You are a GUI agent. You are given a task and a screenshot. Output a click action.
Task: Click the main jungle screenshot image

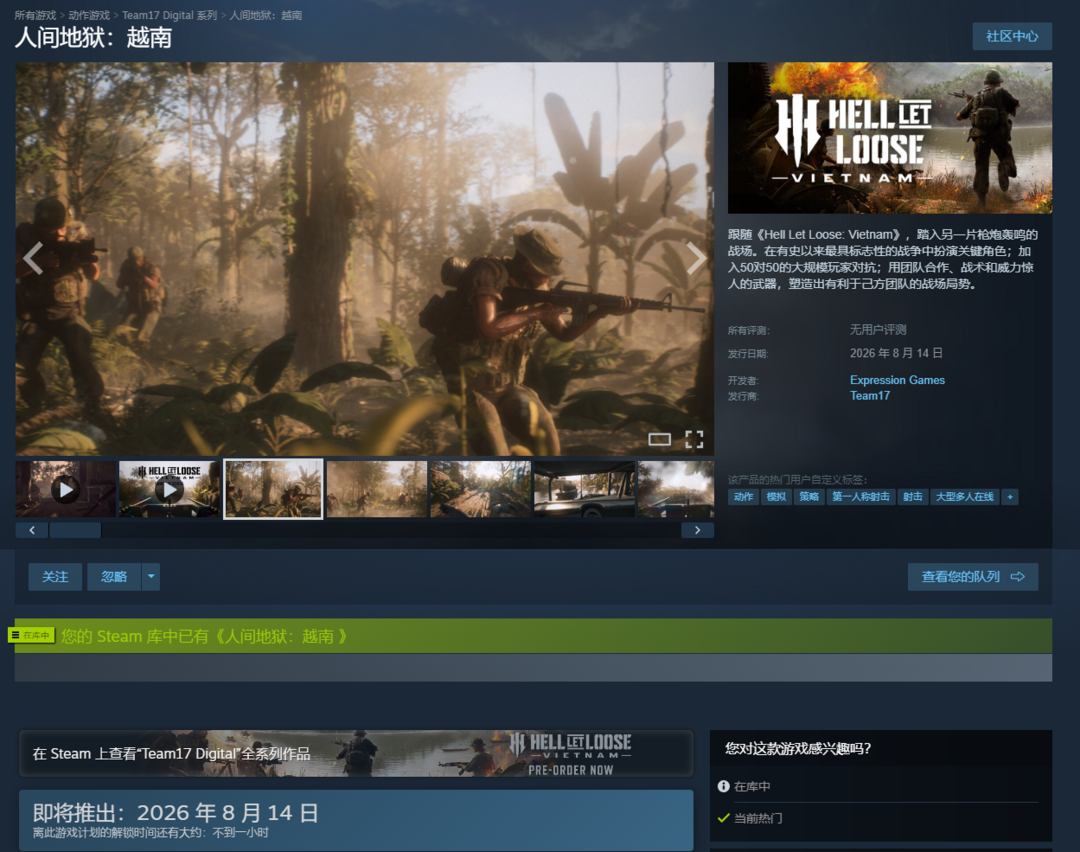point(365,259)
